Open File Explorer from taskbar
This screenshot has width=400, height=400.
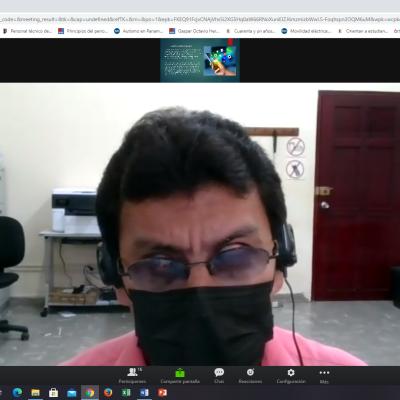[x=35, y=393]
